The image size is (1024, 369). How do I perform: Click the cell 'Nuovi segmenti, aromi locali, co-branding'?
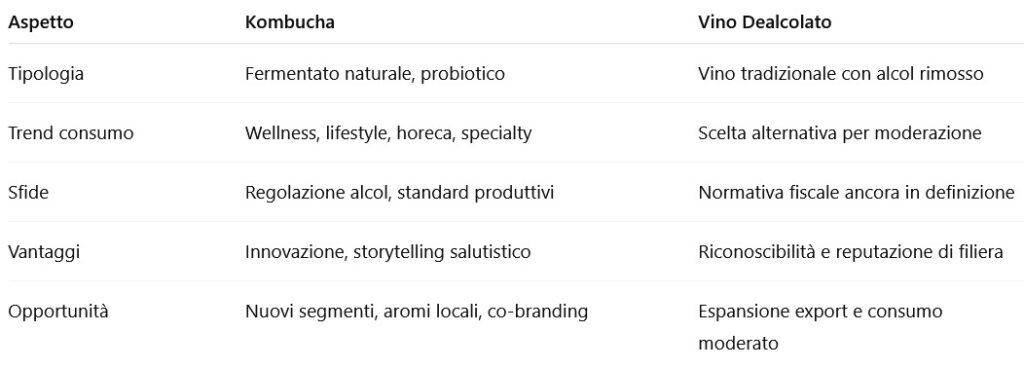(417, 312)
